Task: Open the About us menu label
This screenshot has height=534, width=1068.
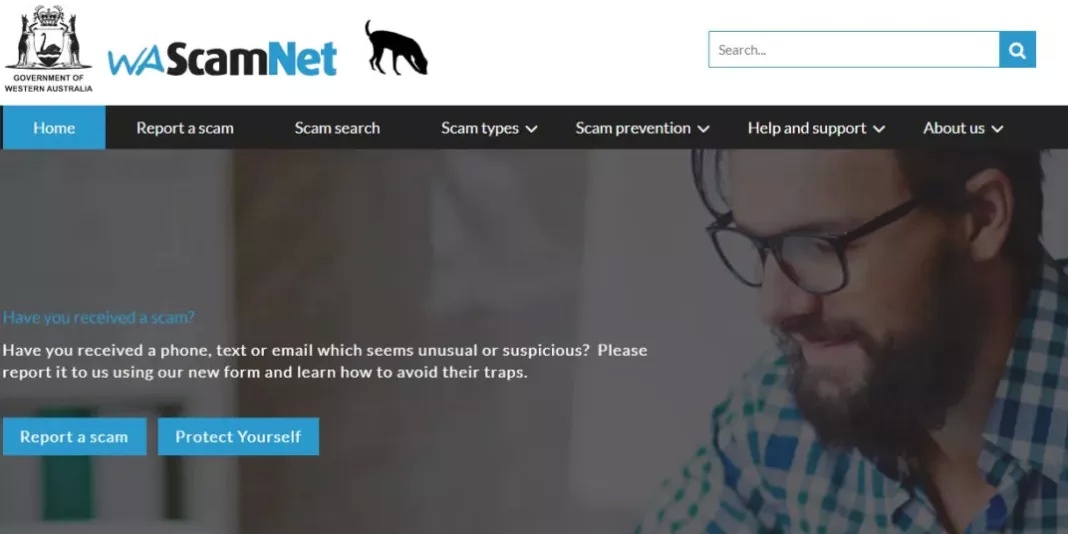Action: [954, 128]
